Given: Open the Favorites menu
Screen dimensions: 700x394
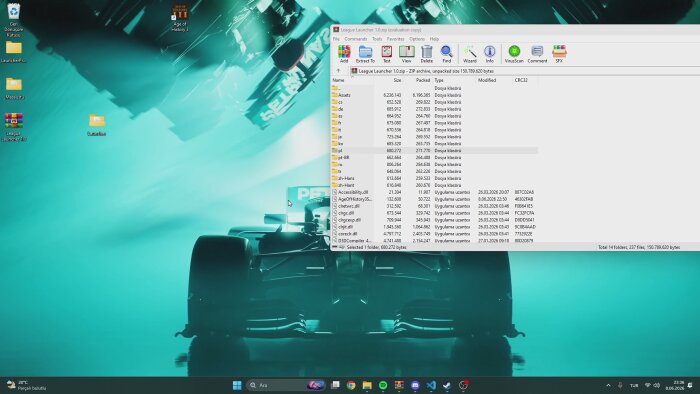Looking at the screenshot, I should click(395, 39).
